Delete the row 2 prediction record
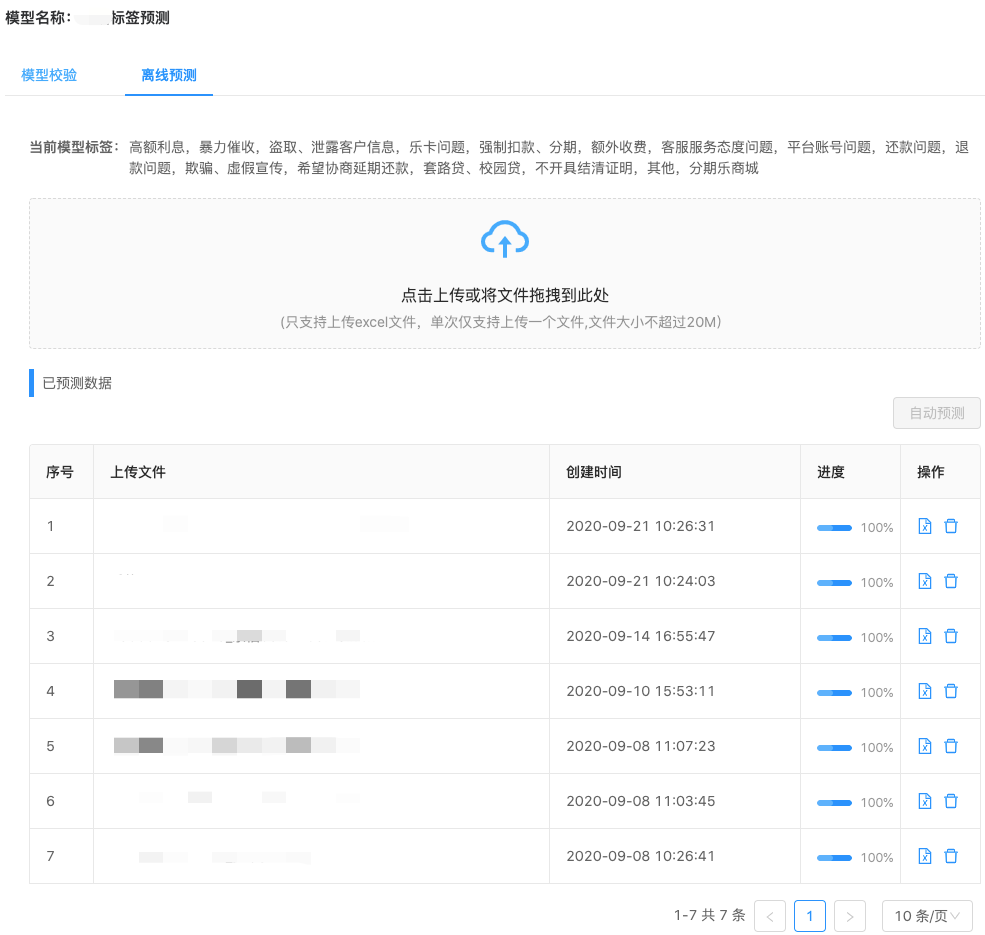This screenshot has height=935, width=985. click(951, 581)
